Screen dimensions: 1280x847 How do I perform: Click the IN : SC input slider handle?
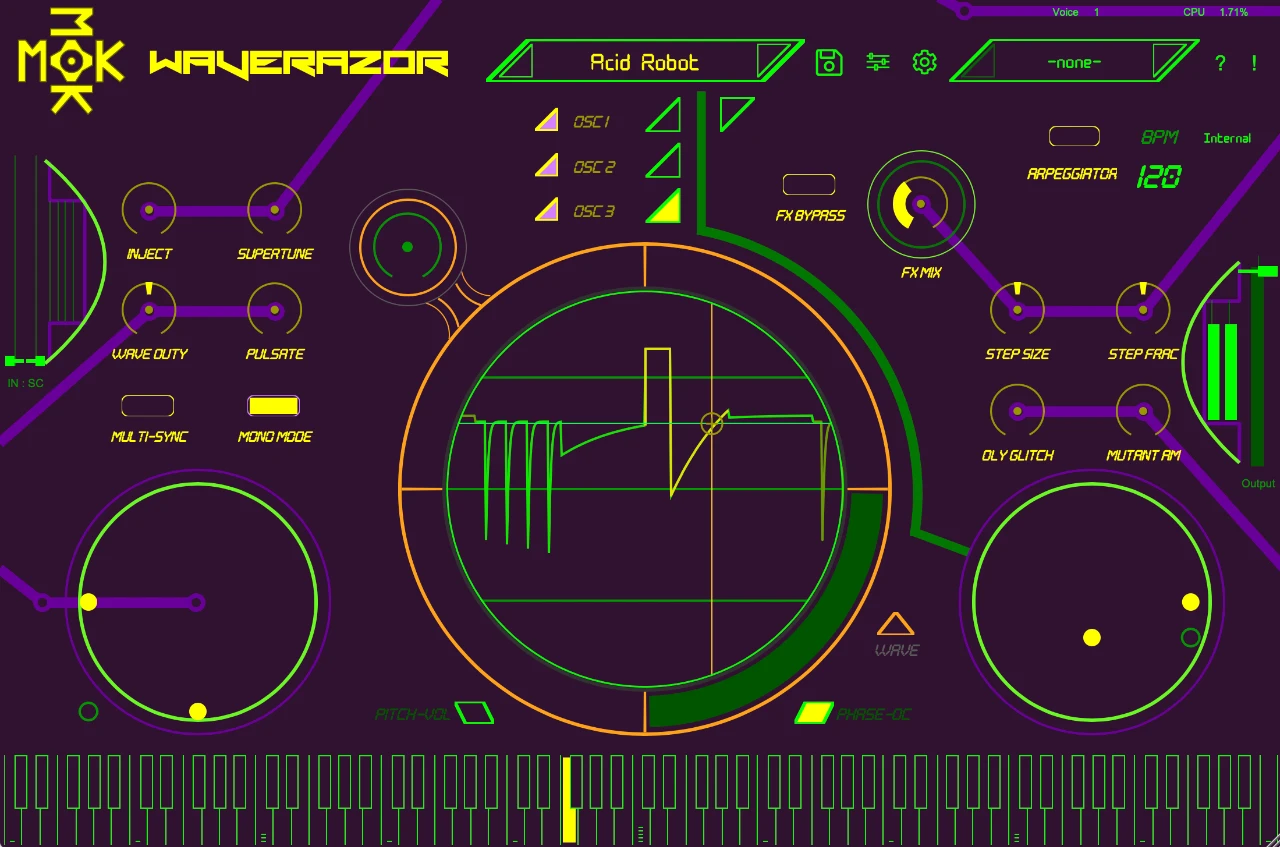pyautogui.click(x=25, y=361)
